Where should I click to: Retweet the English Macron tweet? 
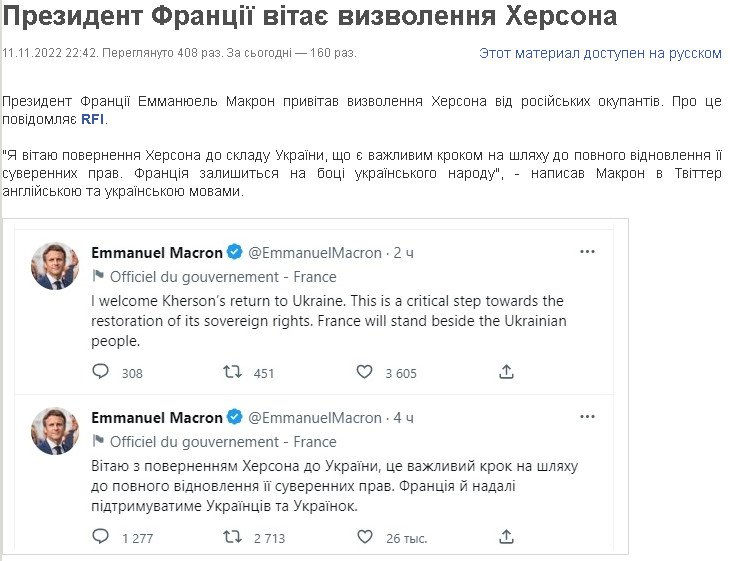pos(232,372)
